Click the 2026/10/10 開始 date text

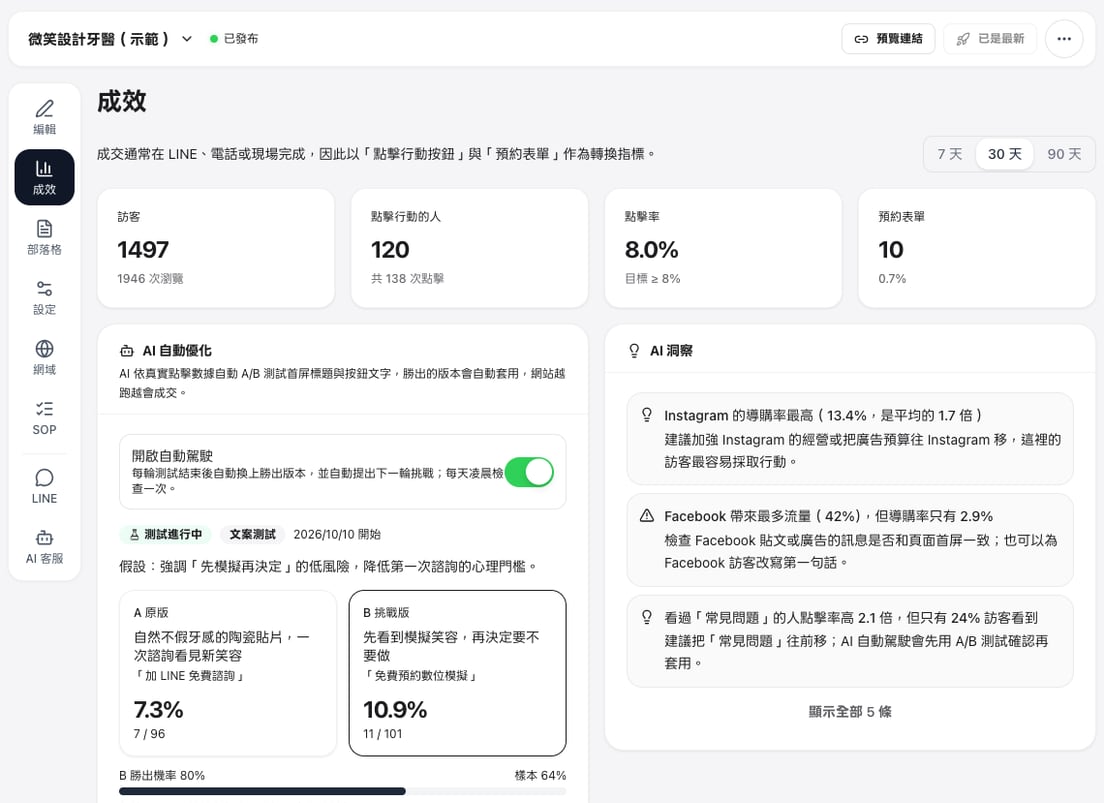click(337, 535)
